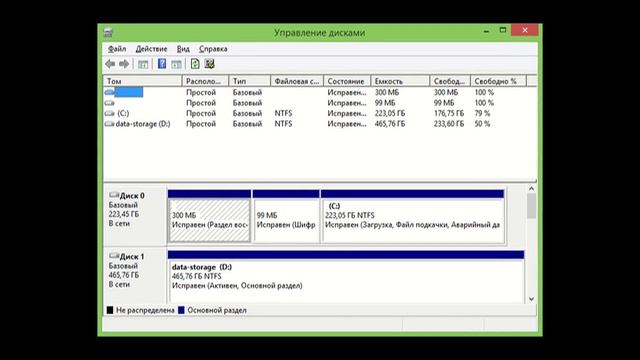640x360 pixels.
Task: Click the blue Основной раздел legend swatch
Action: (181, 310)
